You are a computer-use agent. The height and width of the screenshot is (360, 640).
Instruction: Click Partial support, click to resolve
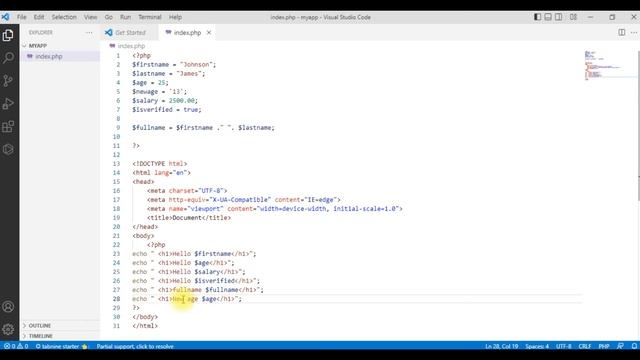point(135,346)
